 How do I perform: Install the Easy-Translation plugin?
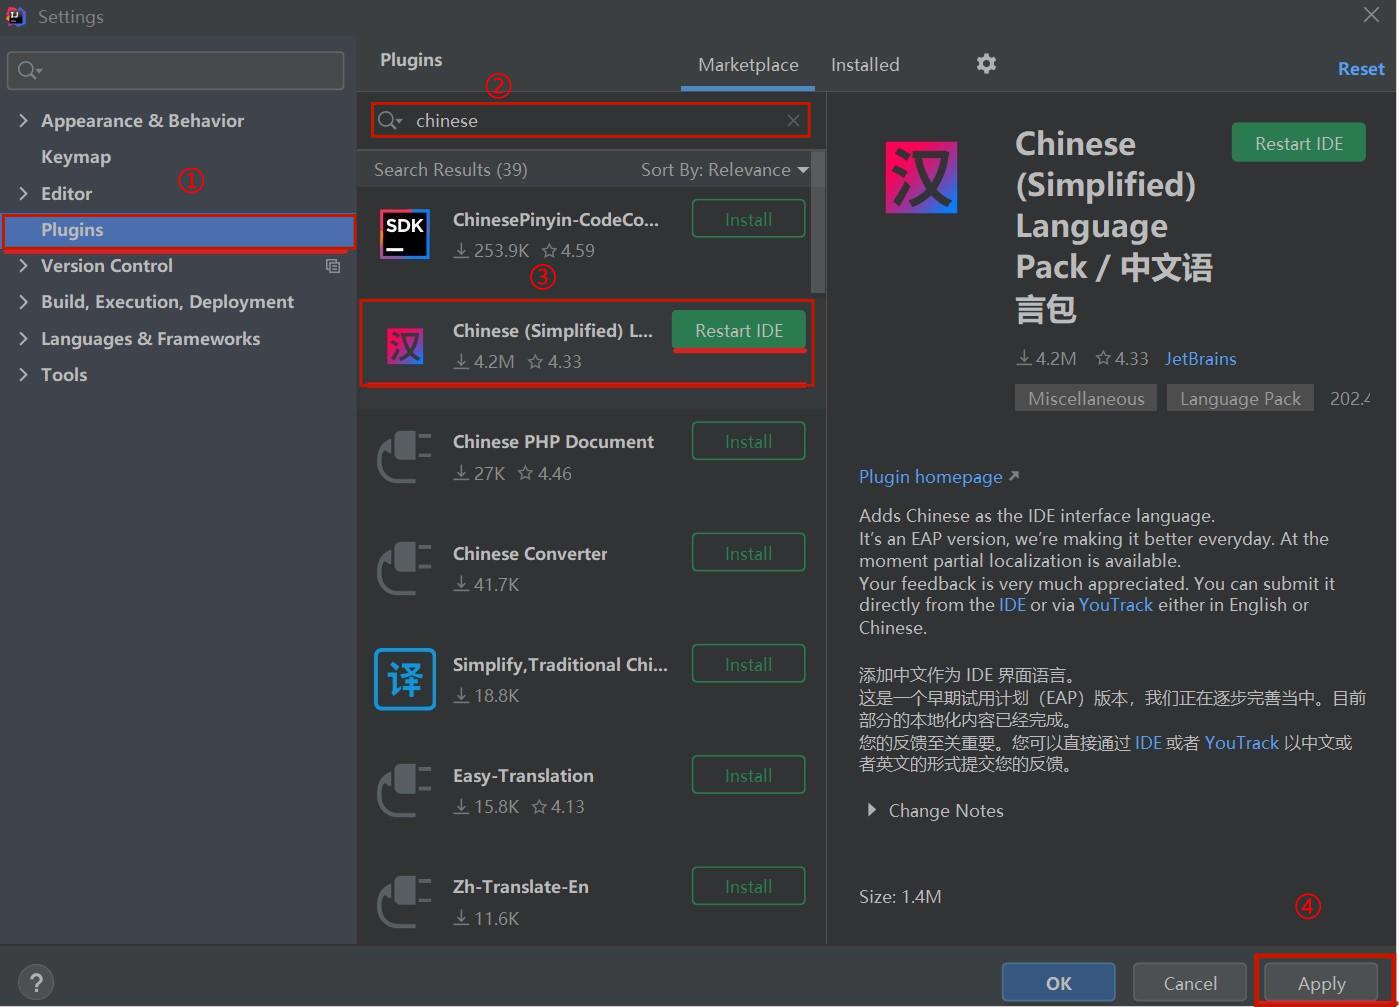[748, 775]
